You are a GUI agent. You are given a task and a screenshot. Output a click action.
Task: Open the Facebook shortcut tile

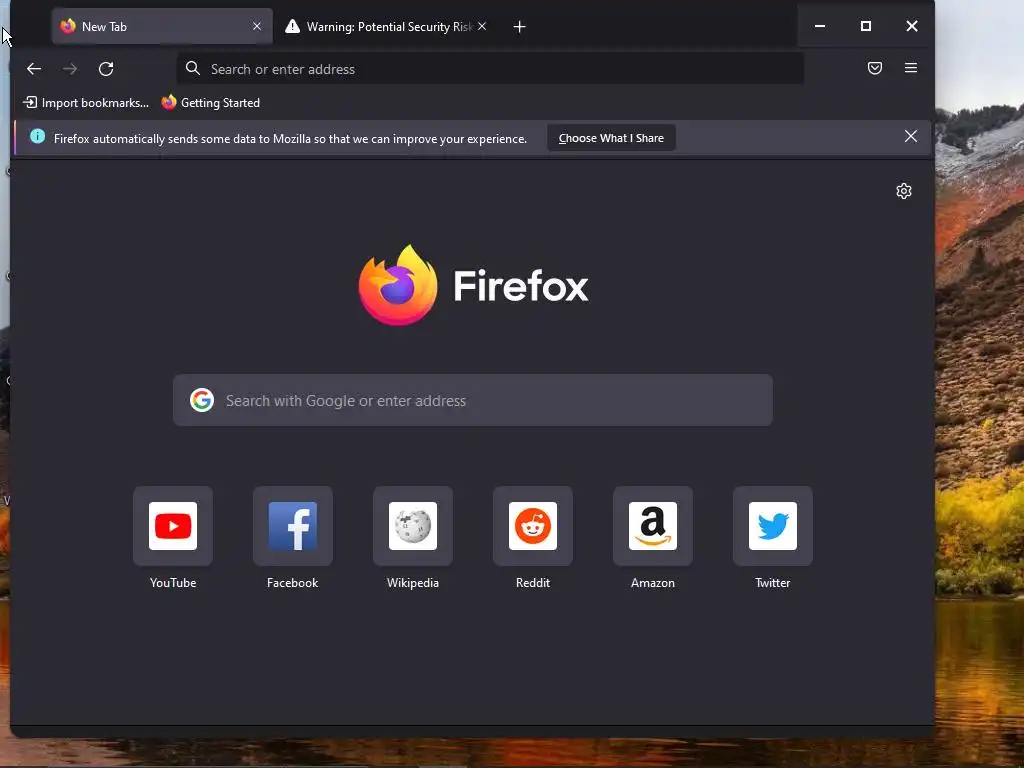point(293,526)
